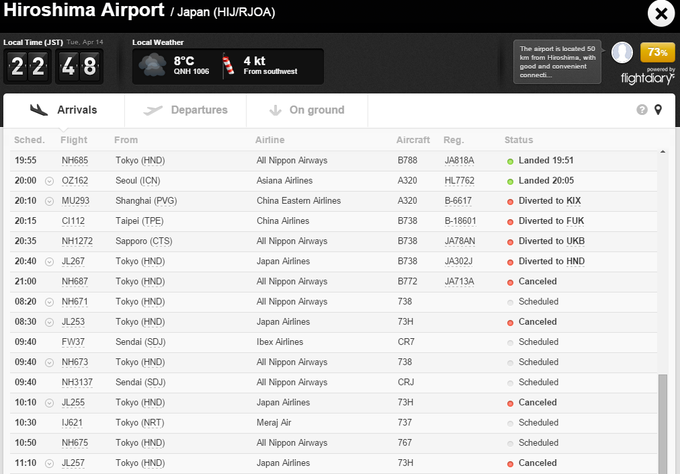Open flight CI112 link
Viewport: 680px width, 474px height.
click(x=73, y=221)
